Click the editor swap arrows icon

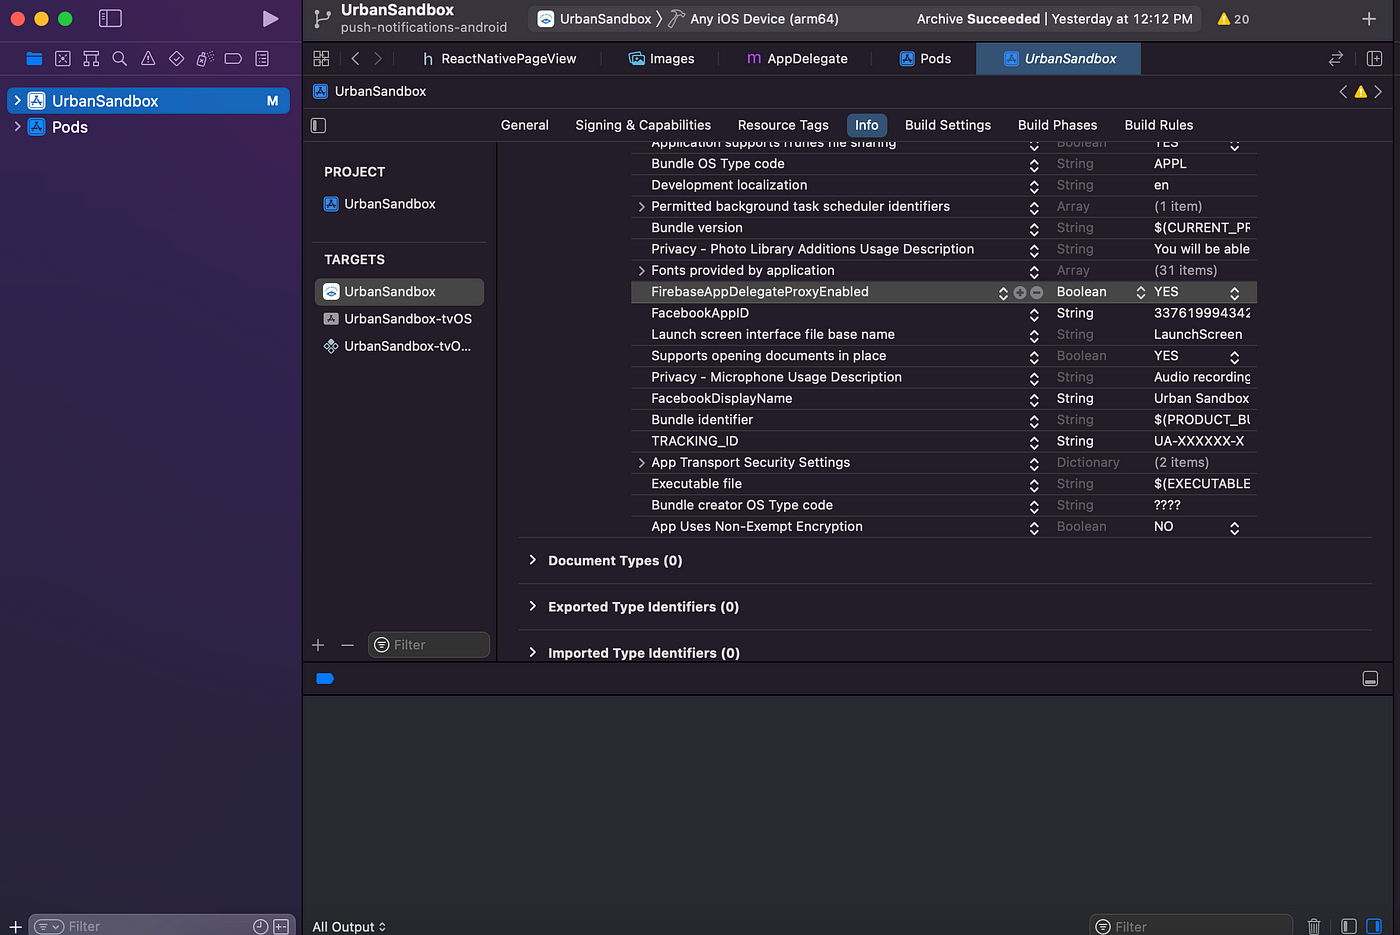[x=1336, y=59]
